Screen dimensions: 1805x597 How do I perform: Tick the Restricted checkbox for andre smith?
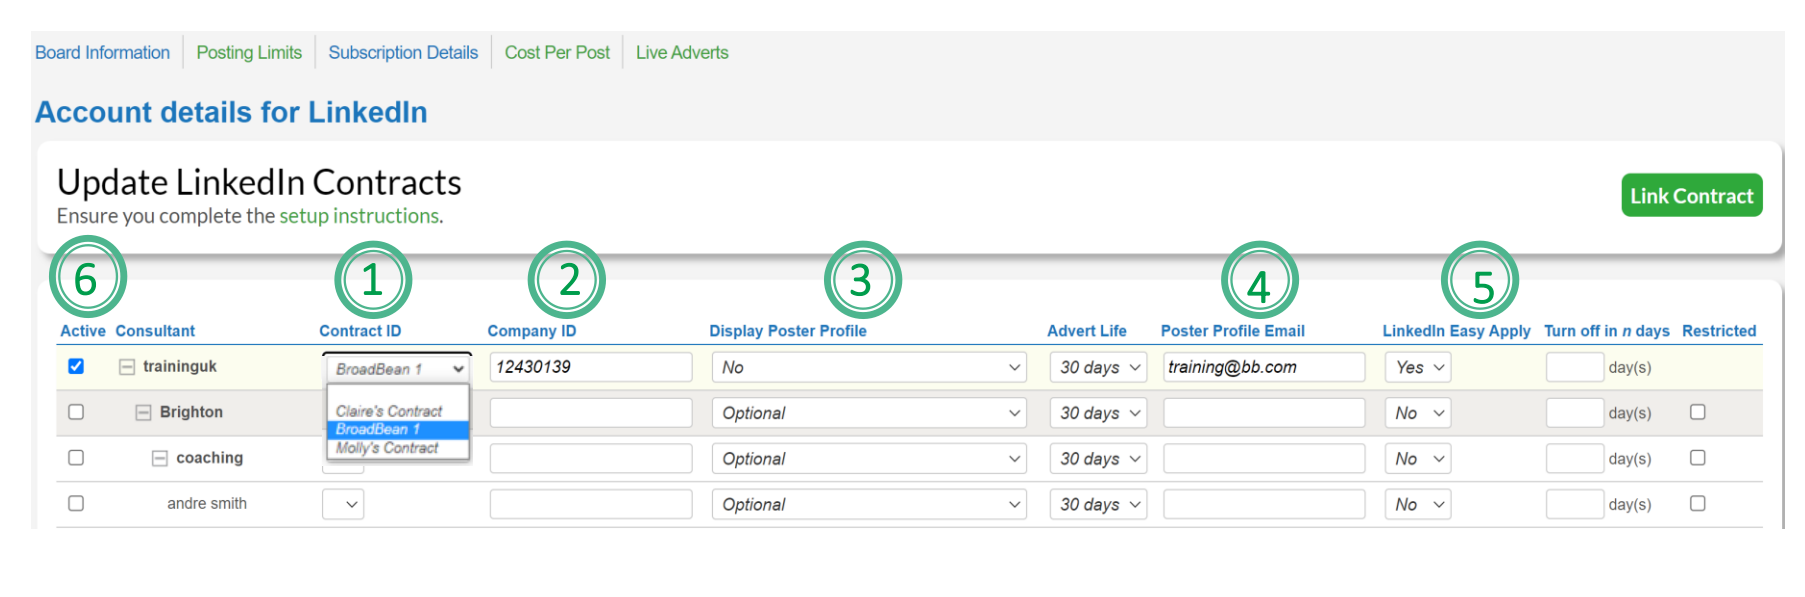tap(1697, 504)
